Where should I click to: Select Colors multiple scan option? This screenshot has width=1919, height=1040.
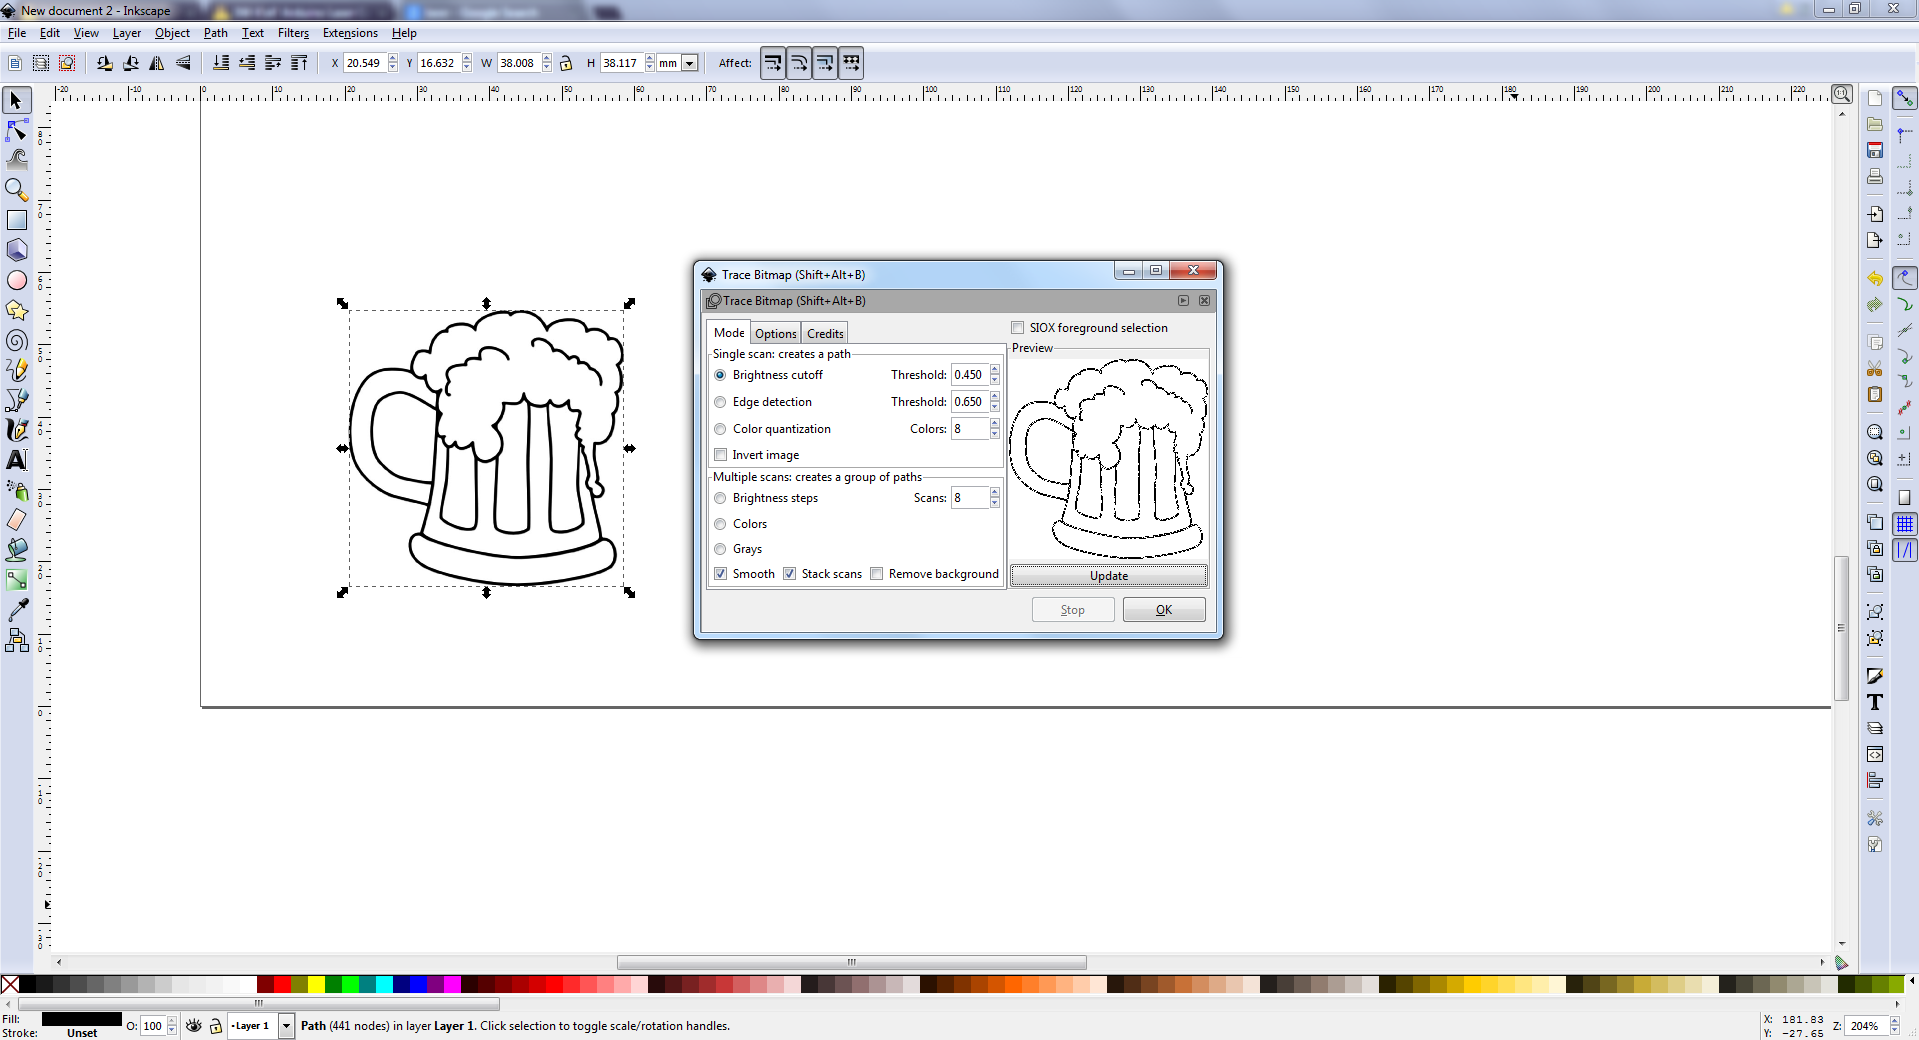[x=720, y=524]
